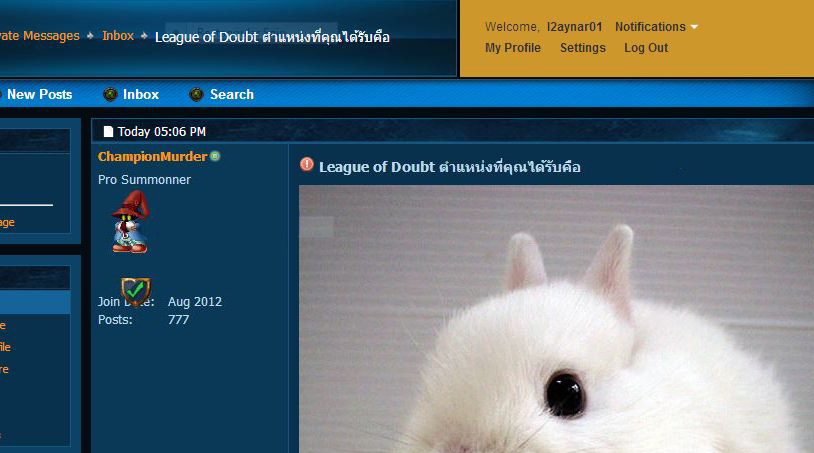The width and height of the screenshot is (814, 453).
Task: Log Out of the forum
Action: coord(646,48)
